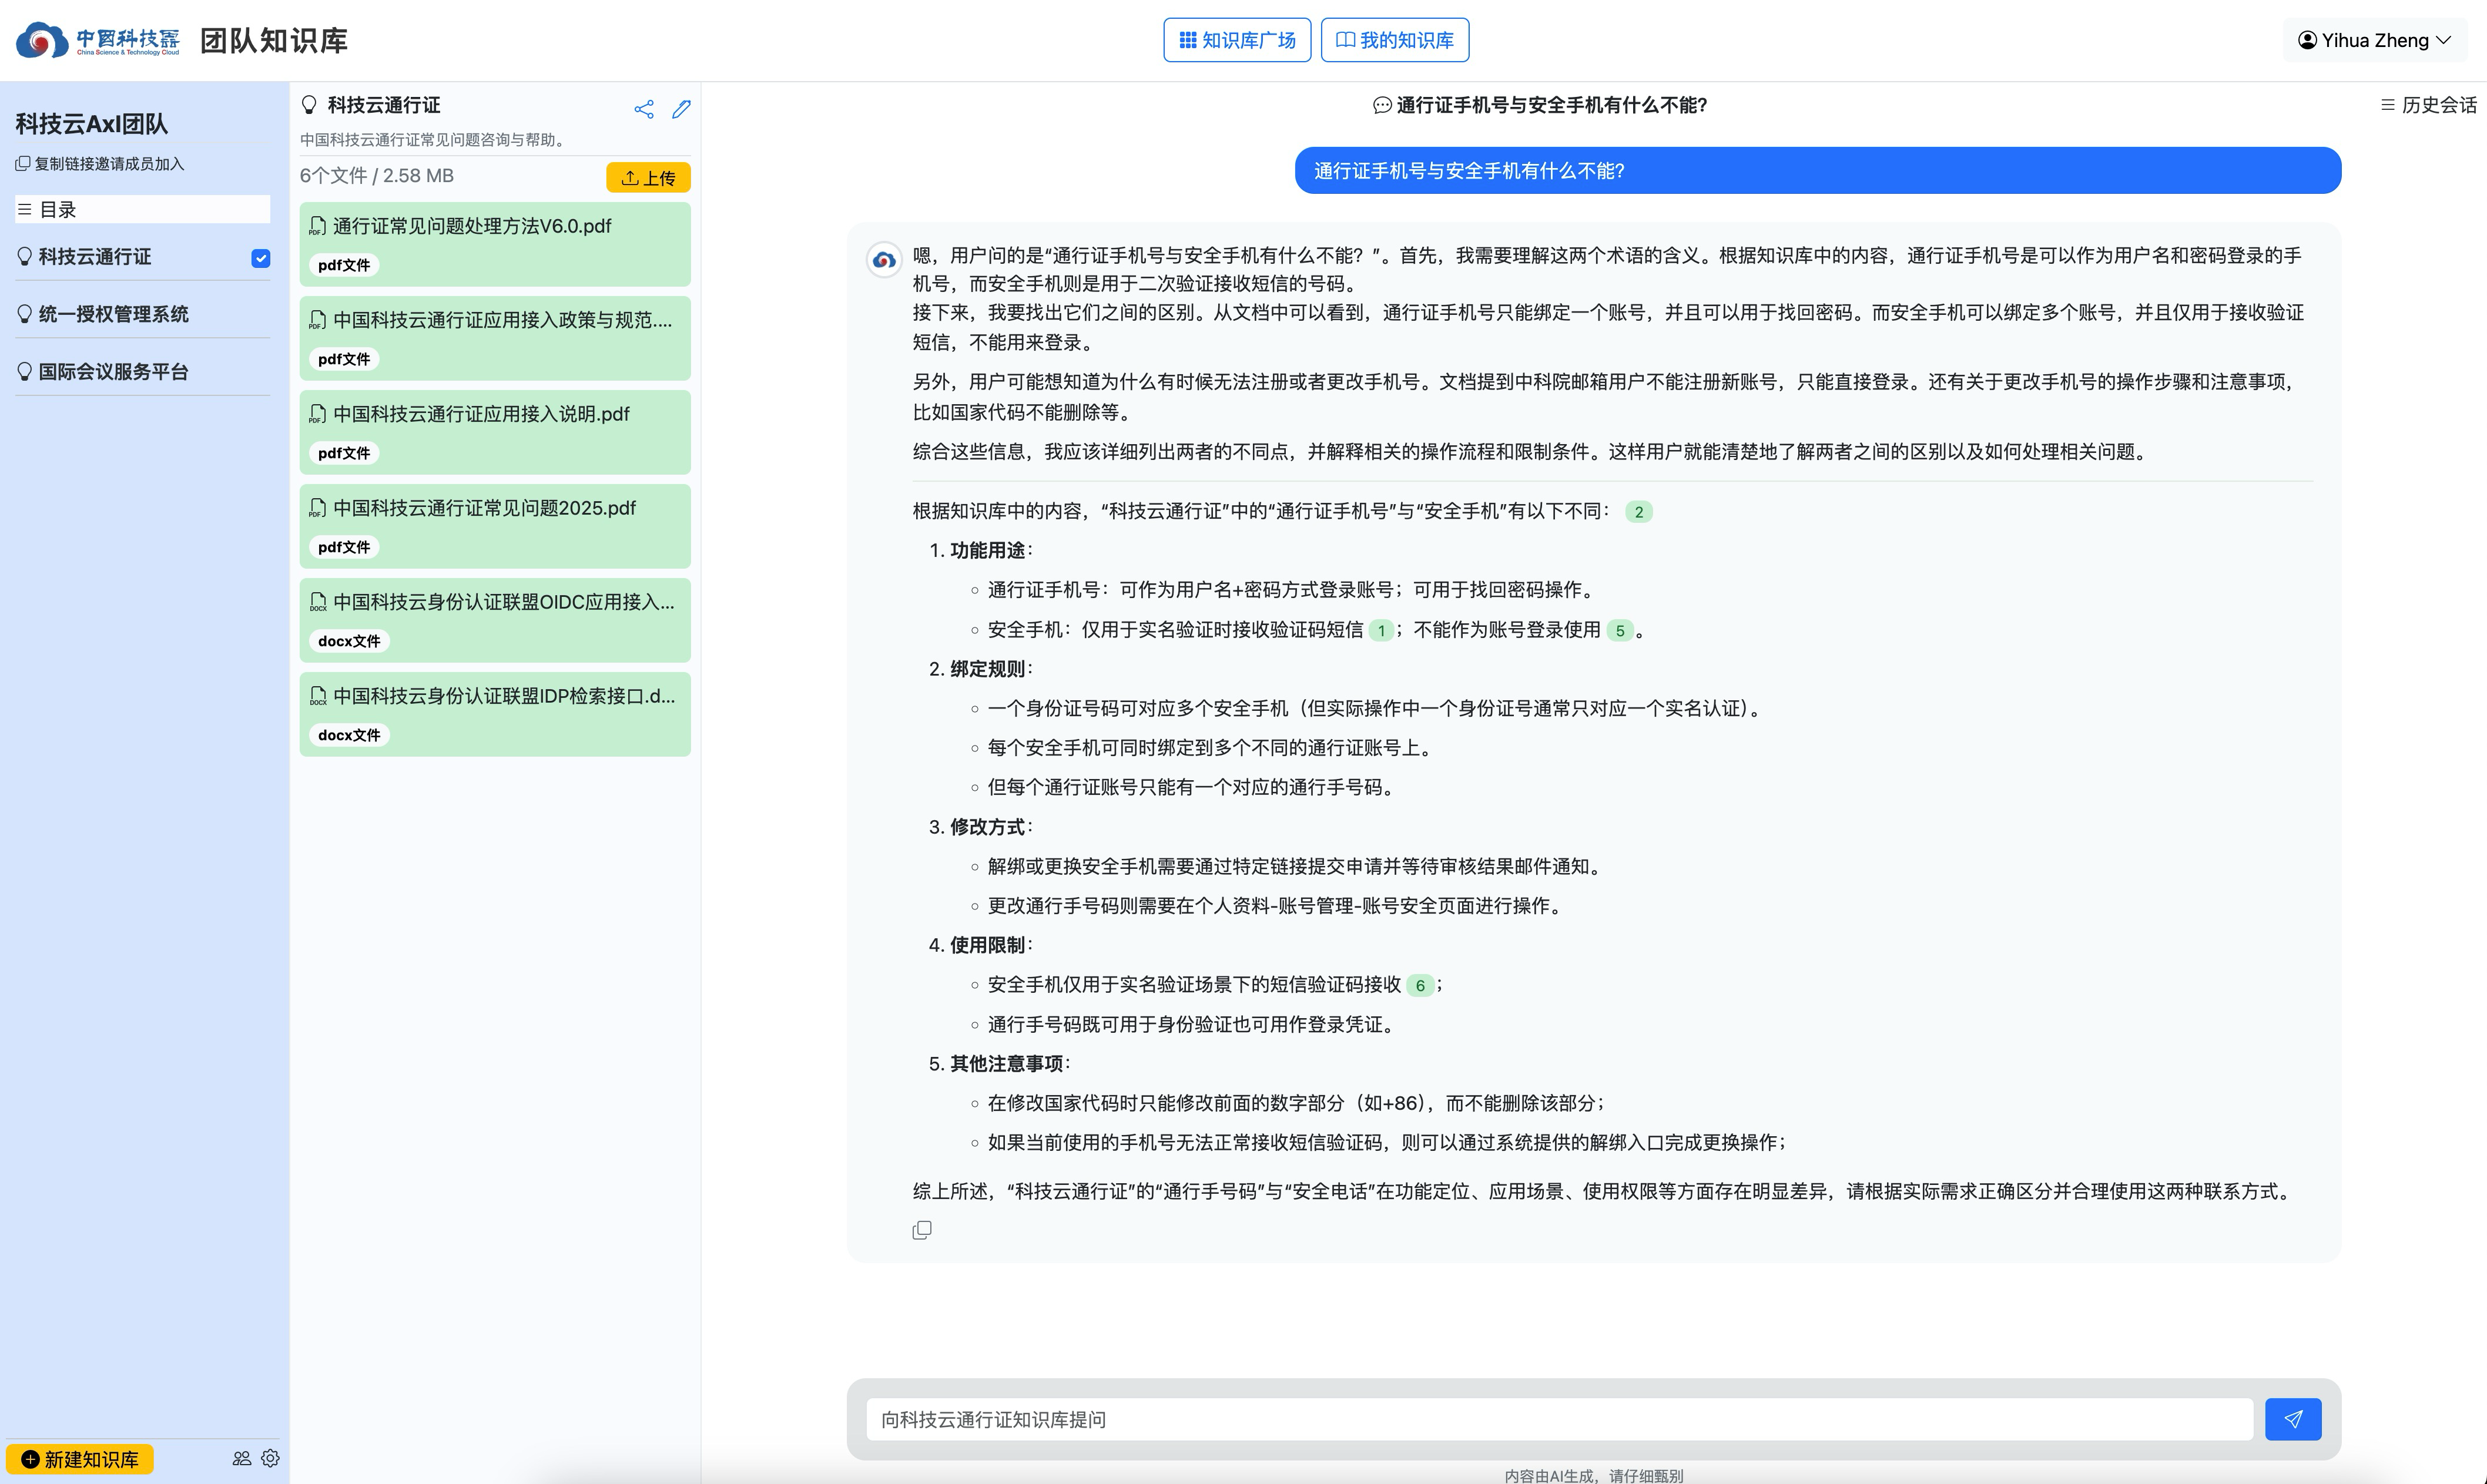This screenshot has width=2487, height=1484.
Task: Open the 我的知识库 tab
Action: (1395, 40)
